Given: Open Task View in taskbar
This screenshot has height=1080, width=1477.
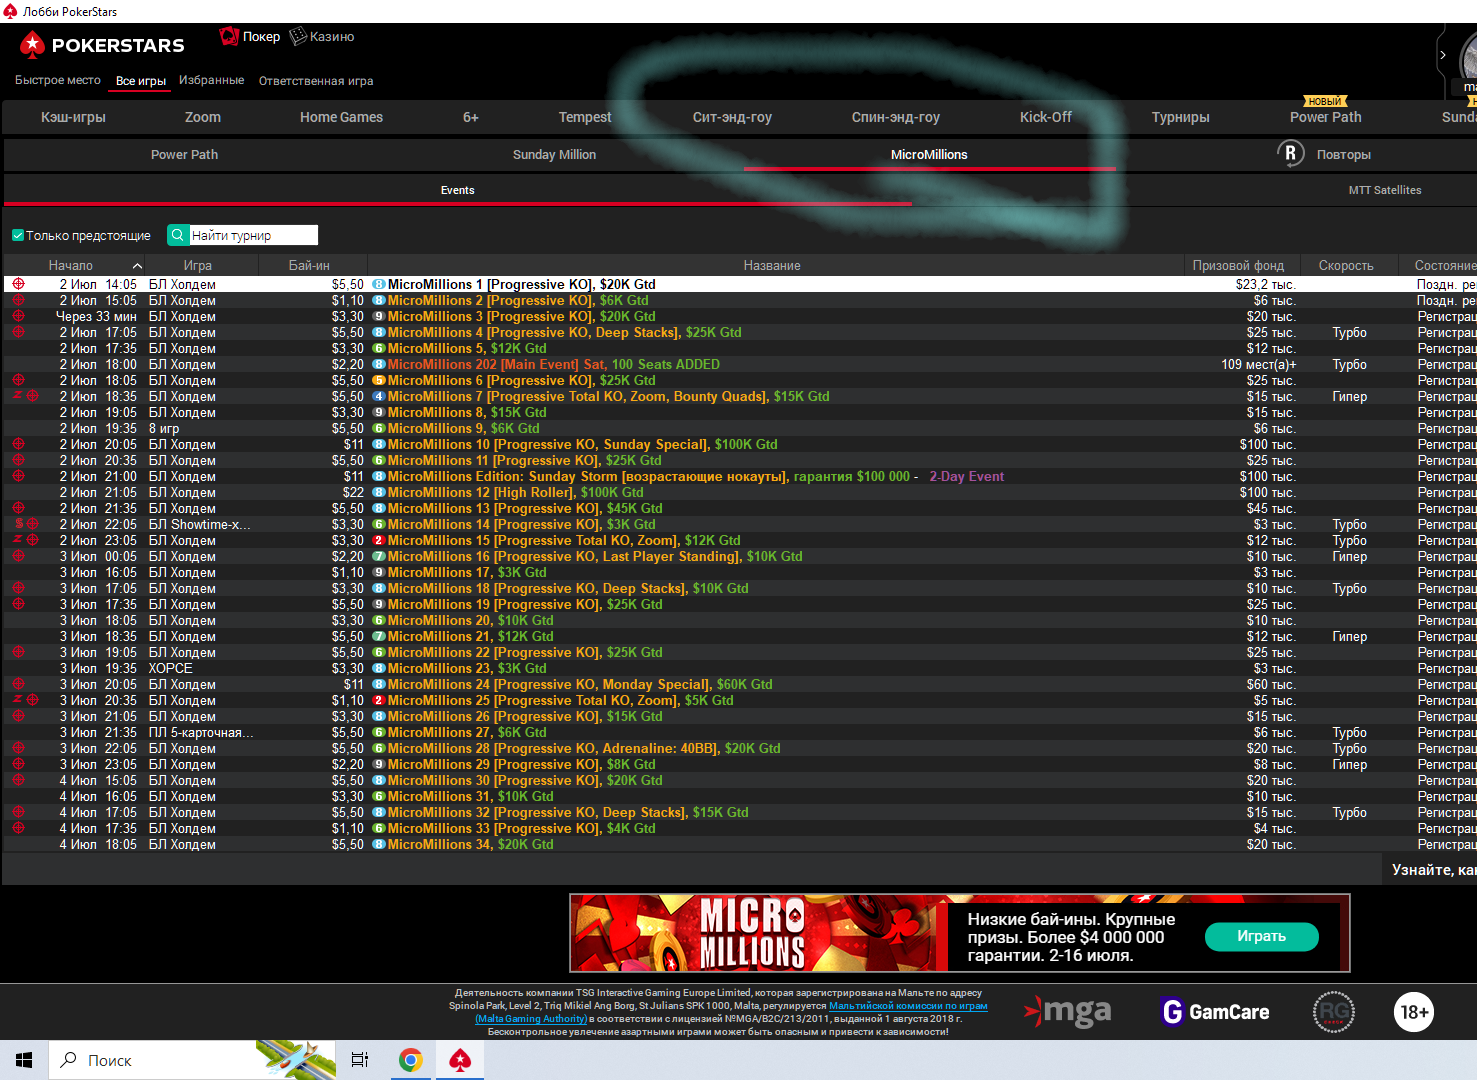Looking at the screenshot, I should [x=360, y=1060].
